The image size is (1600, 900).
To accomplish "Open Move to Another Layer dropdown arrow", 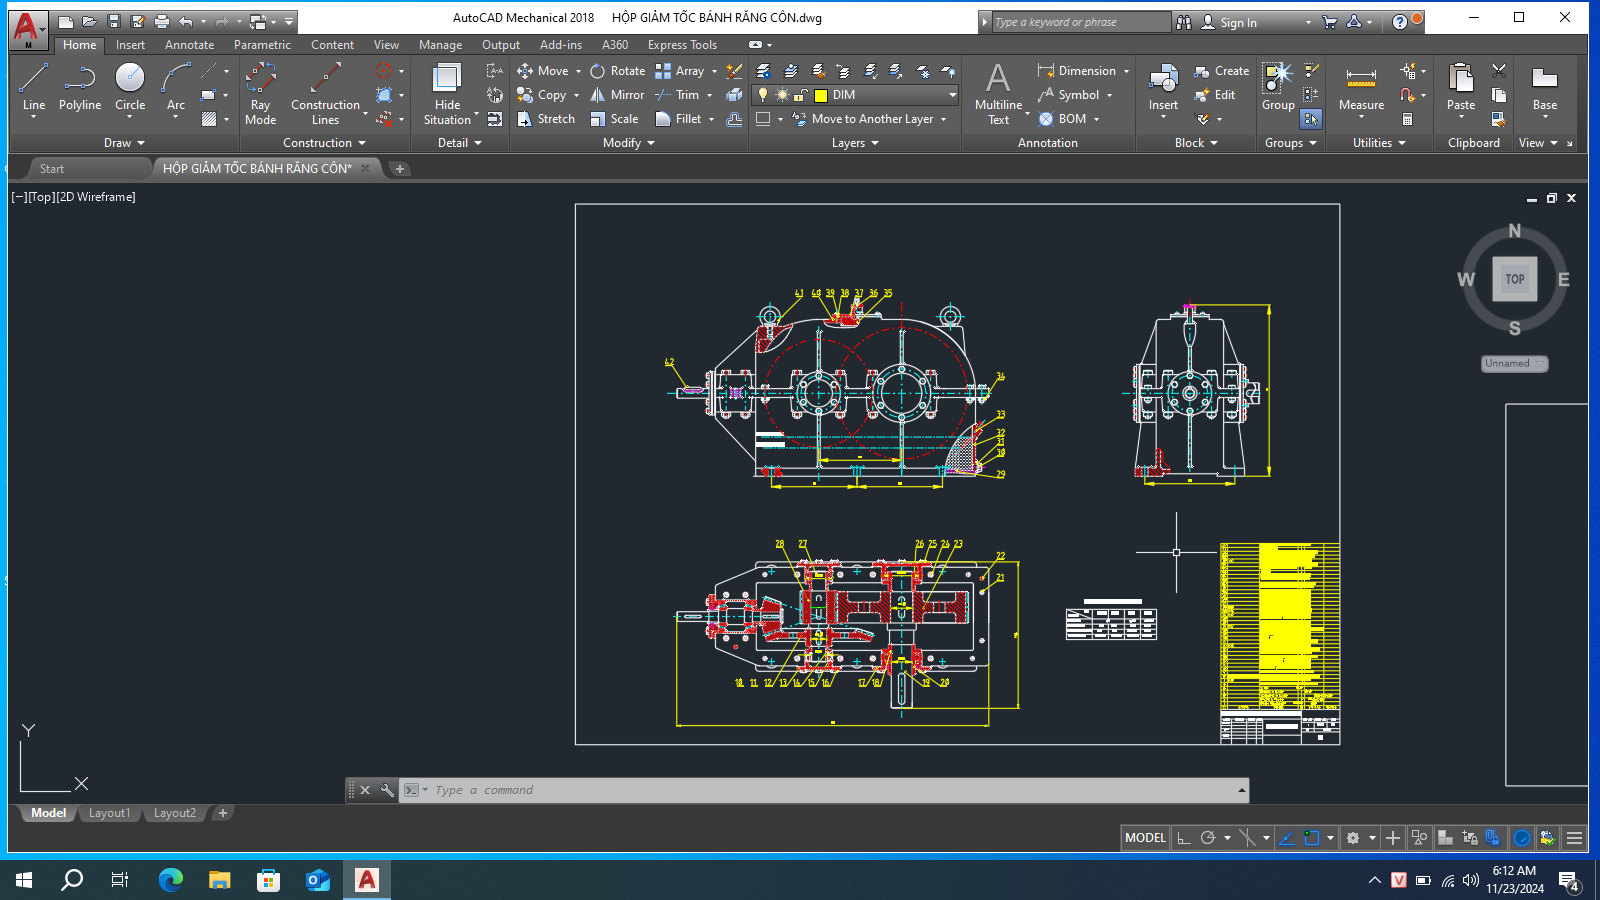I will (943, 119).
